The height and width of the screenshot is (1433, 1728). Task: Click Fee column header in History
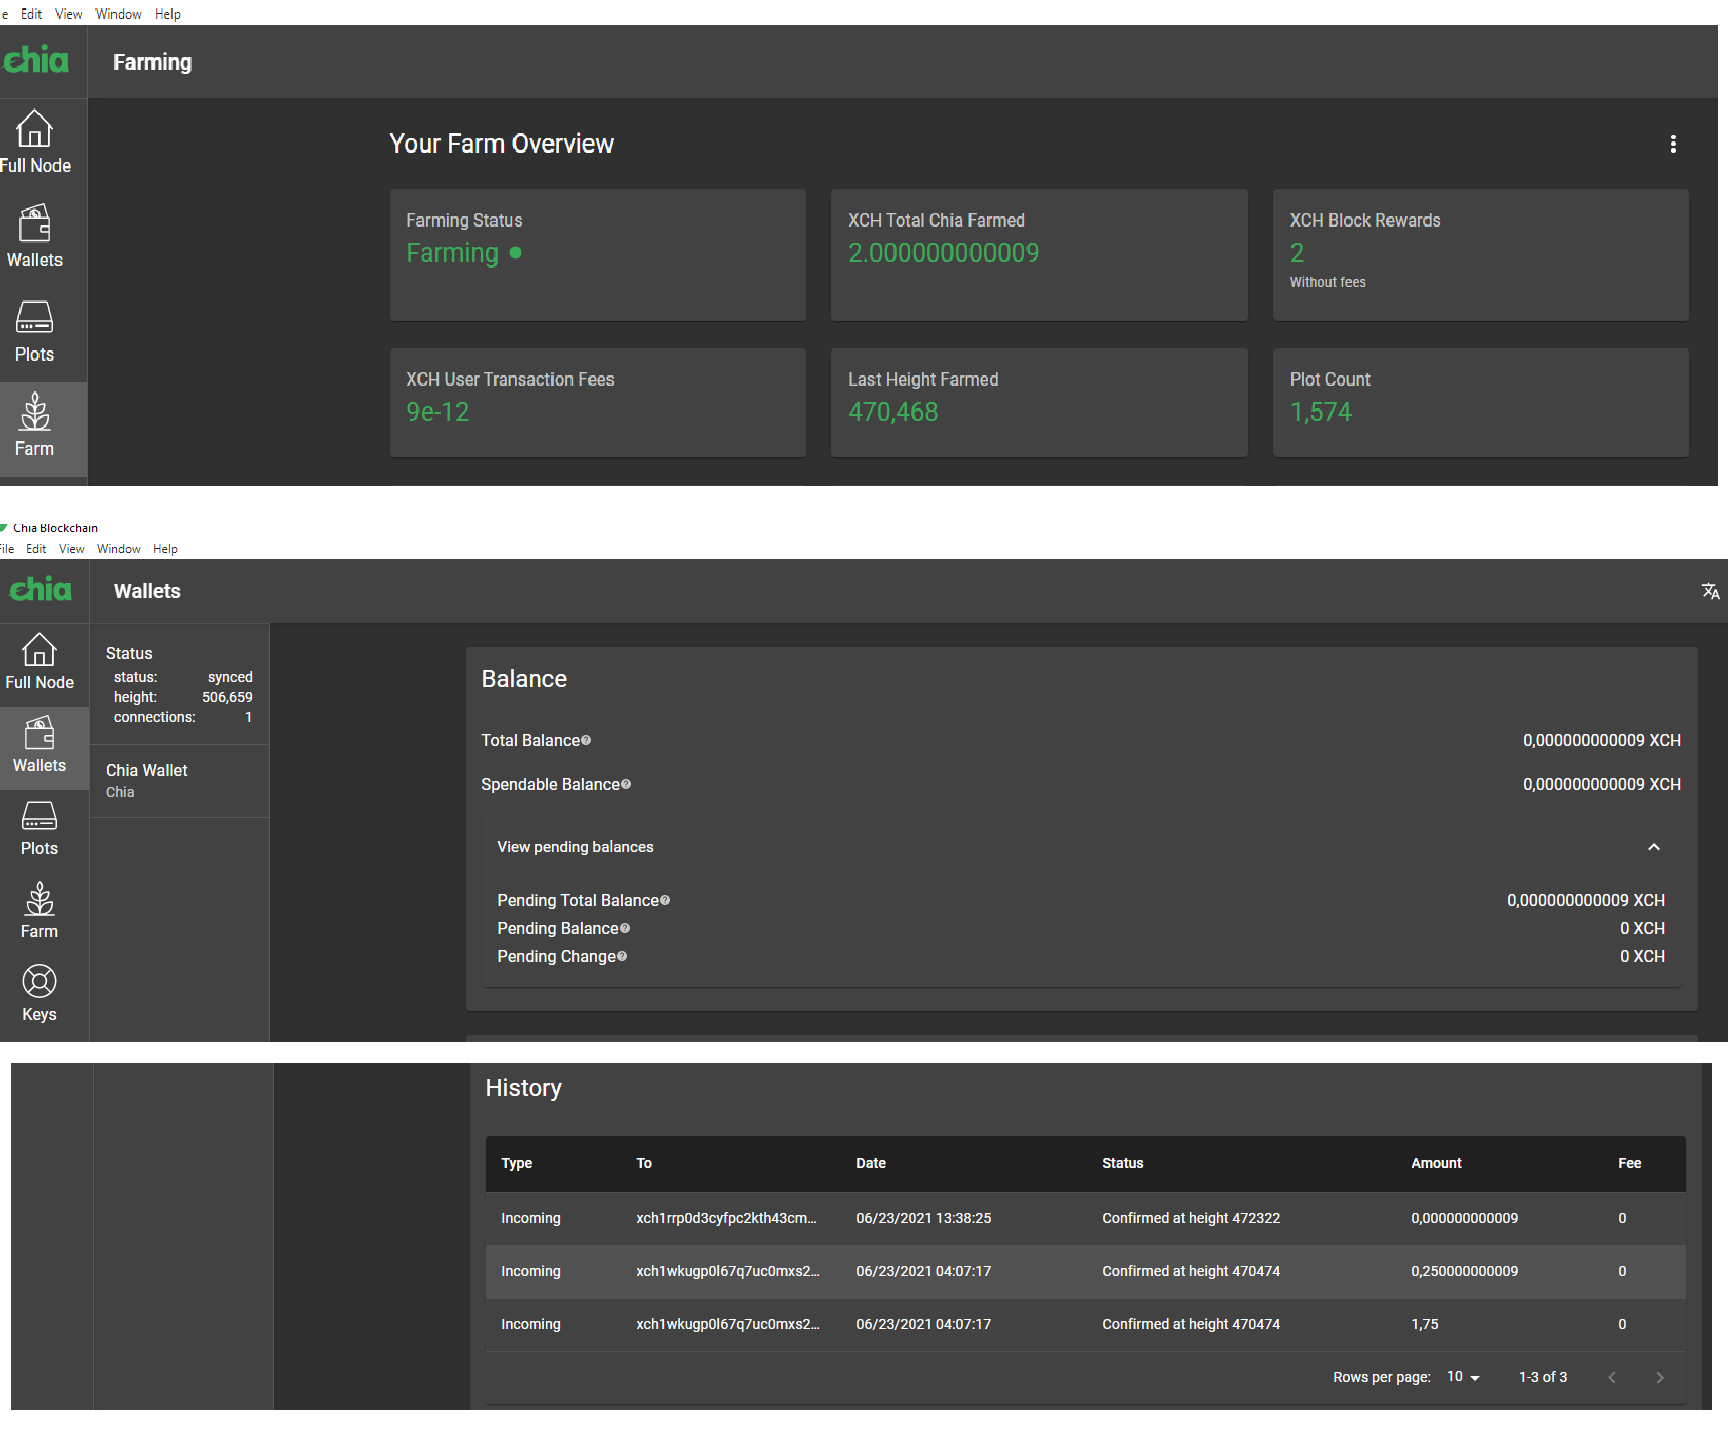pos(1630,1163)
